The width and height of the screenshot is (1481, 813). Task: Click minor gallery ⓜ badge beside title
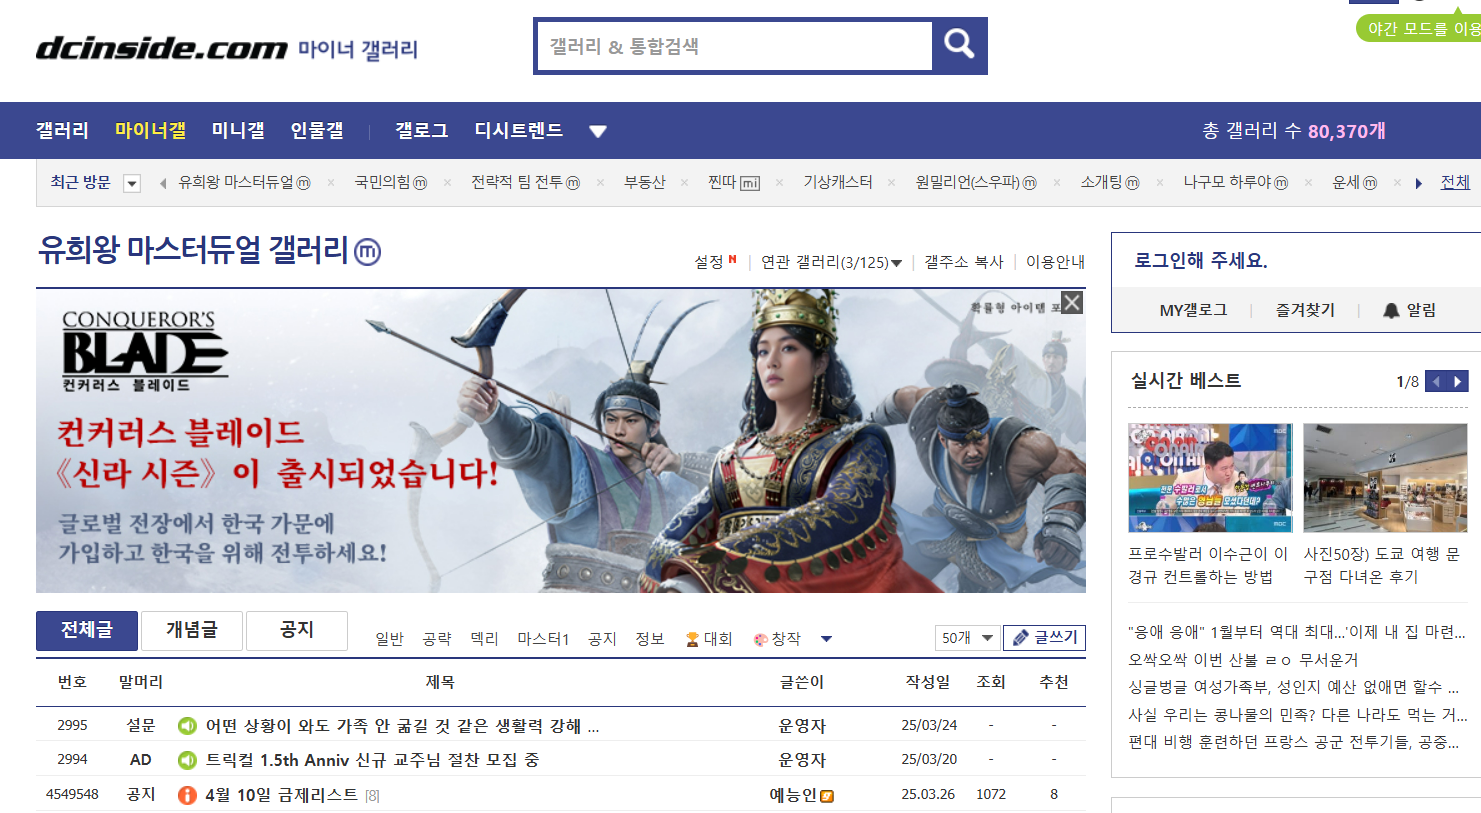coord(368,252)
